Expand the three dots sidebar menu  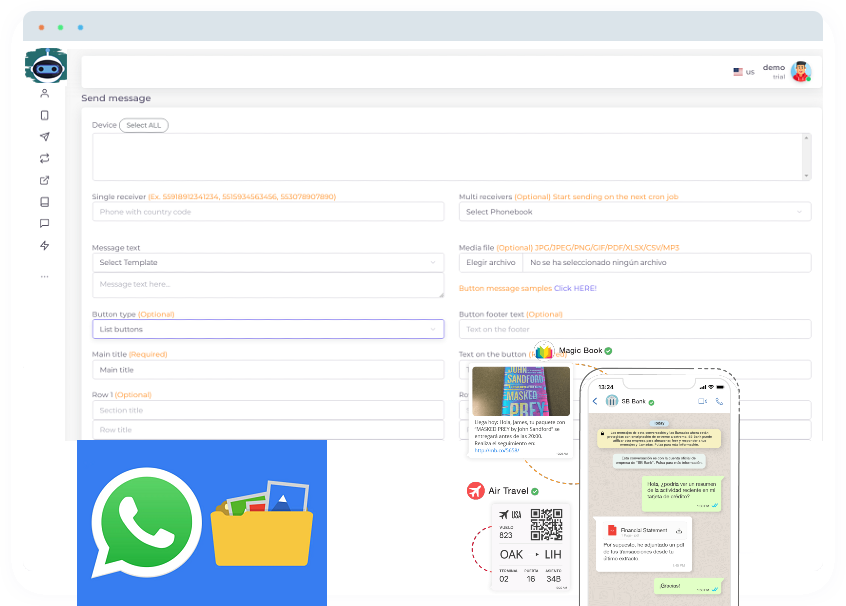(45, 276)
